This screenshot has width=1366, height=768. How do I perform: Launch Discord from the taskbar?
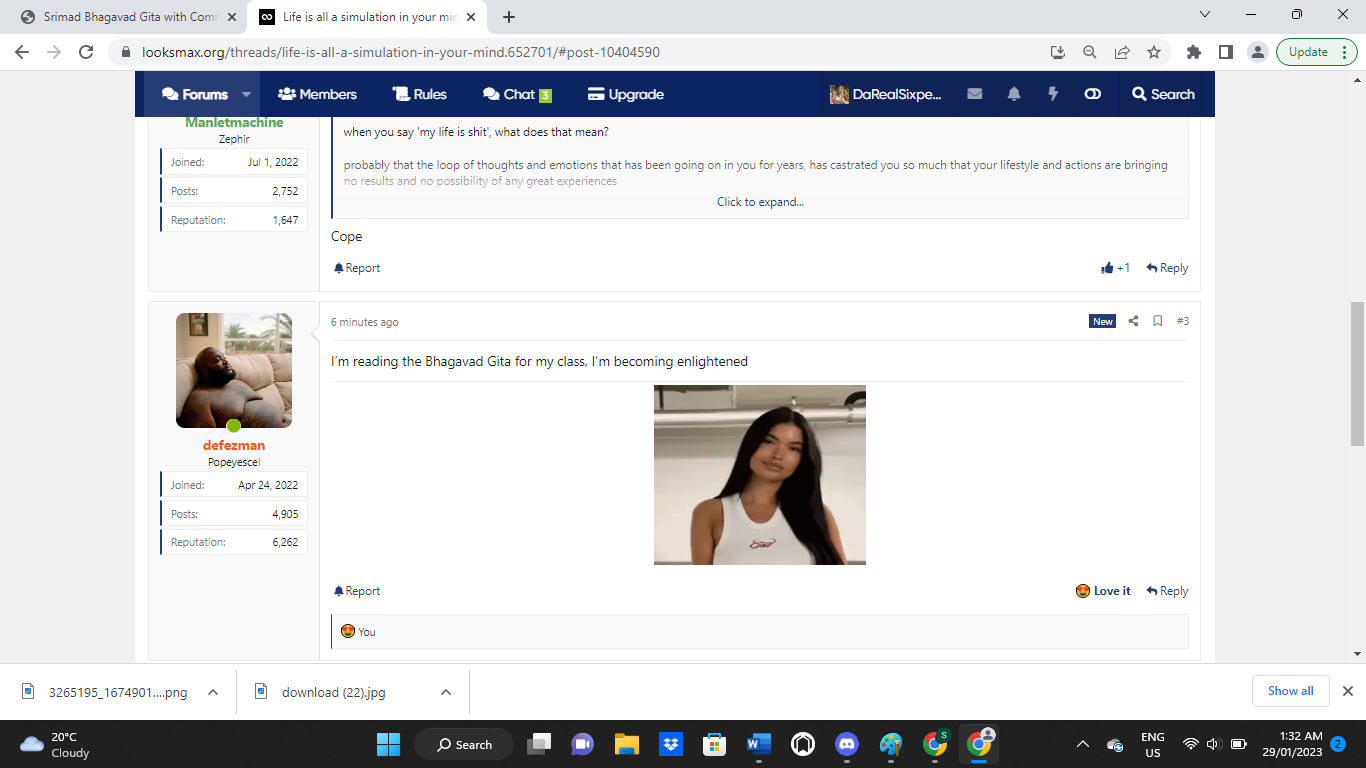847,744
